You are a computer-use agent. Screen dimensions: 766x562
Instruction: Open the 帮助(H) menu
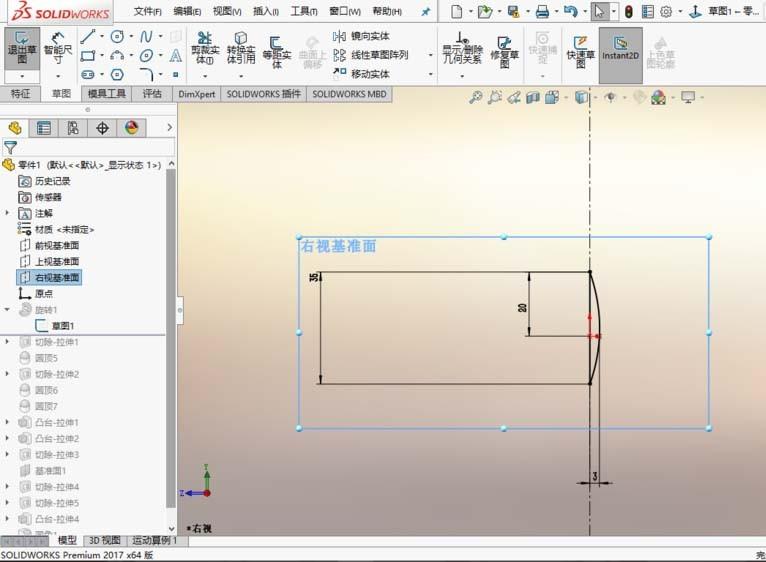[387, 11]
